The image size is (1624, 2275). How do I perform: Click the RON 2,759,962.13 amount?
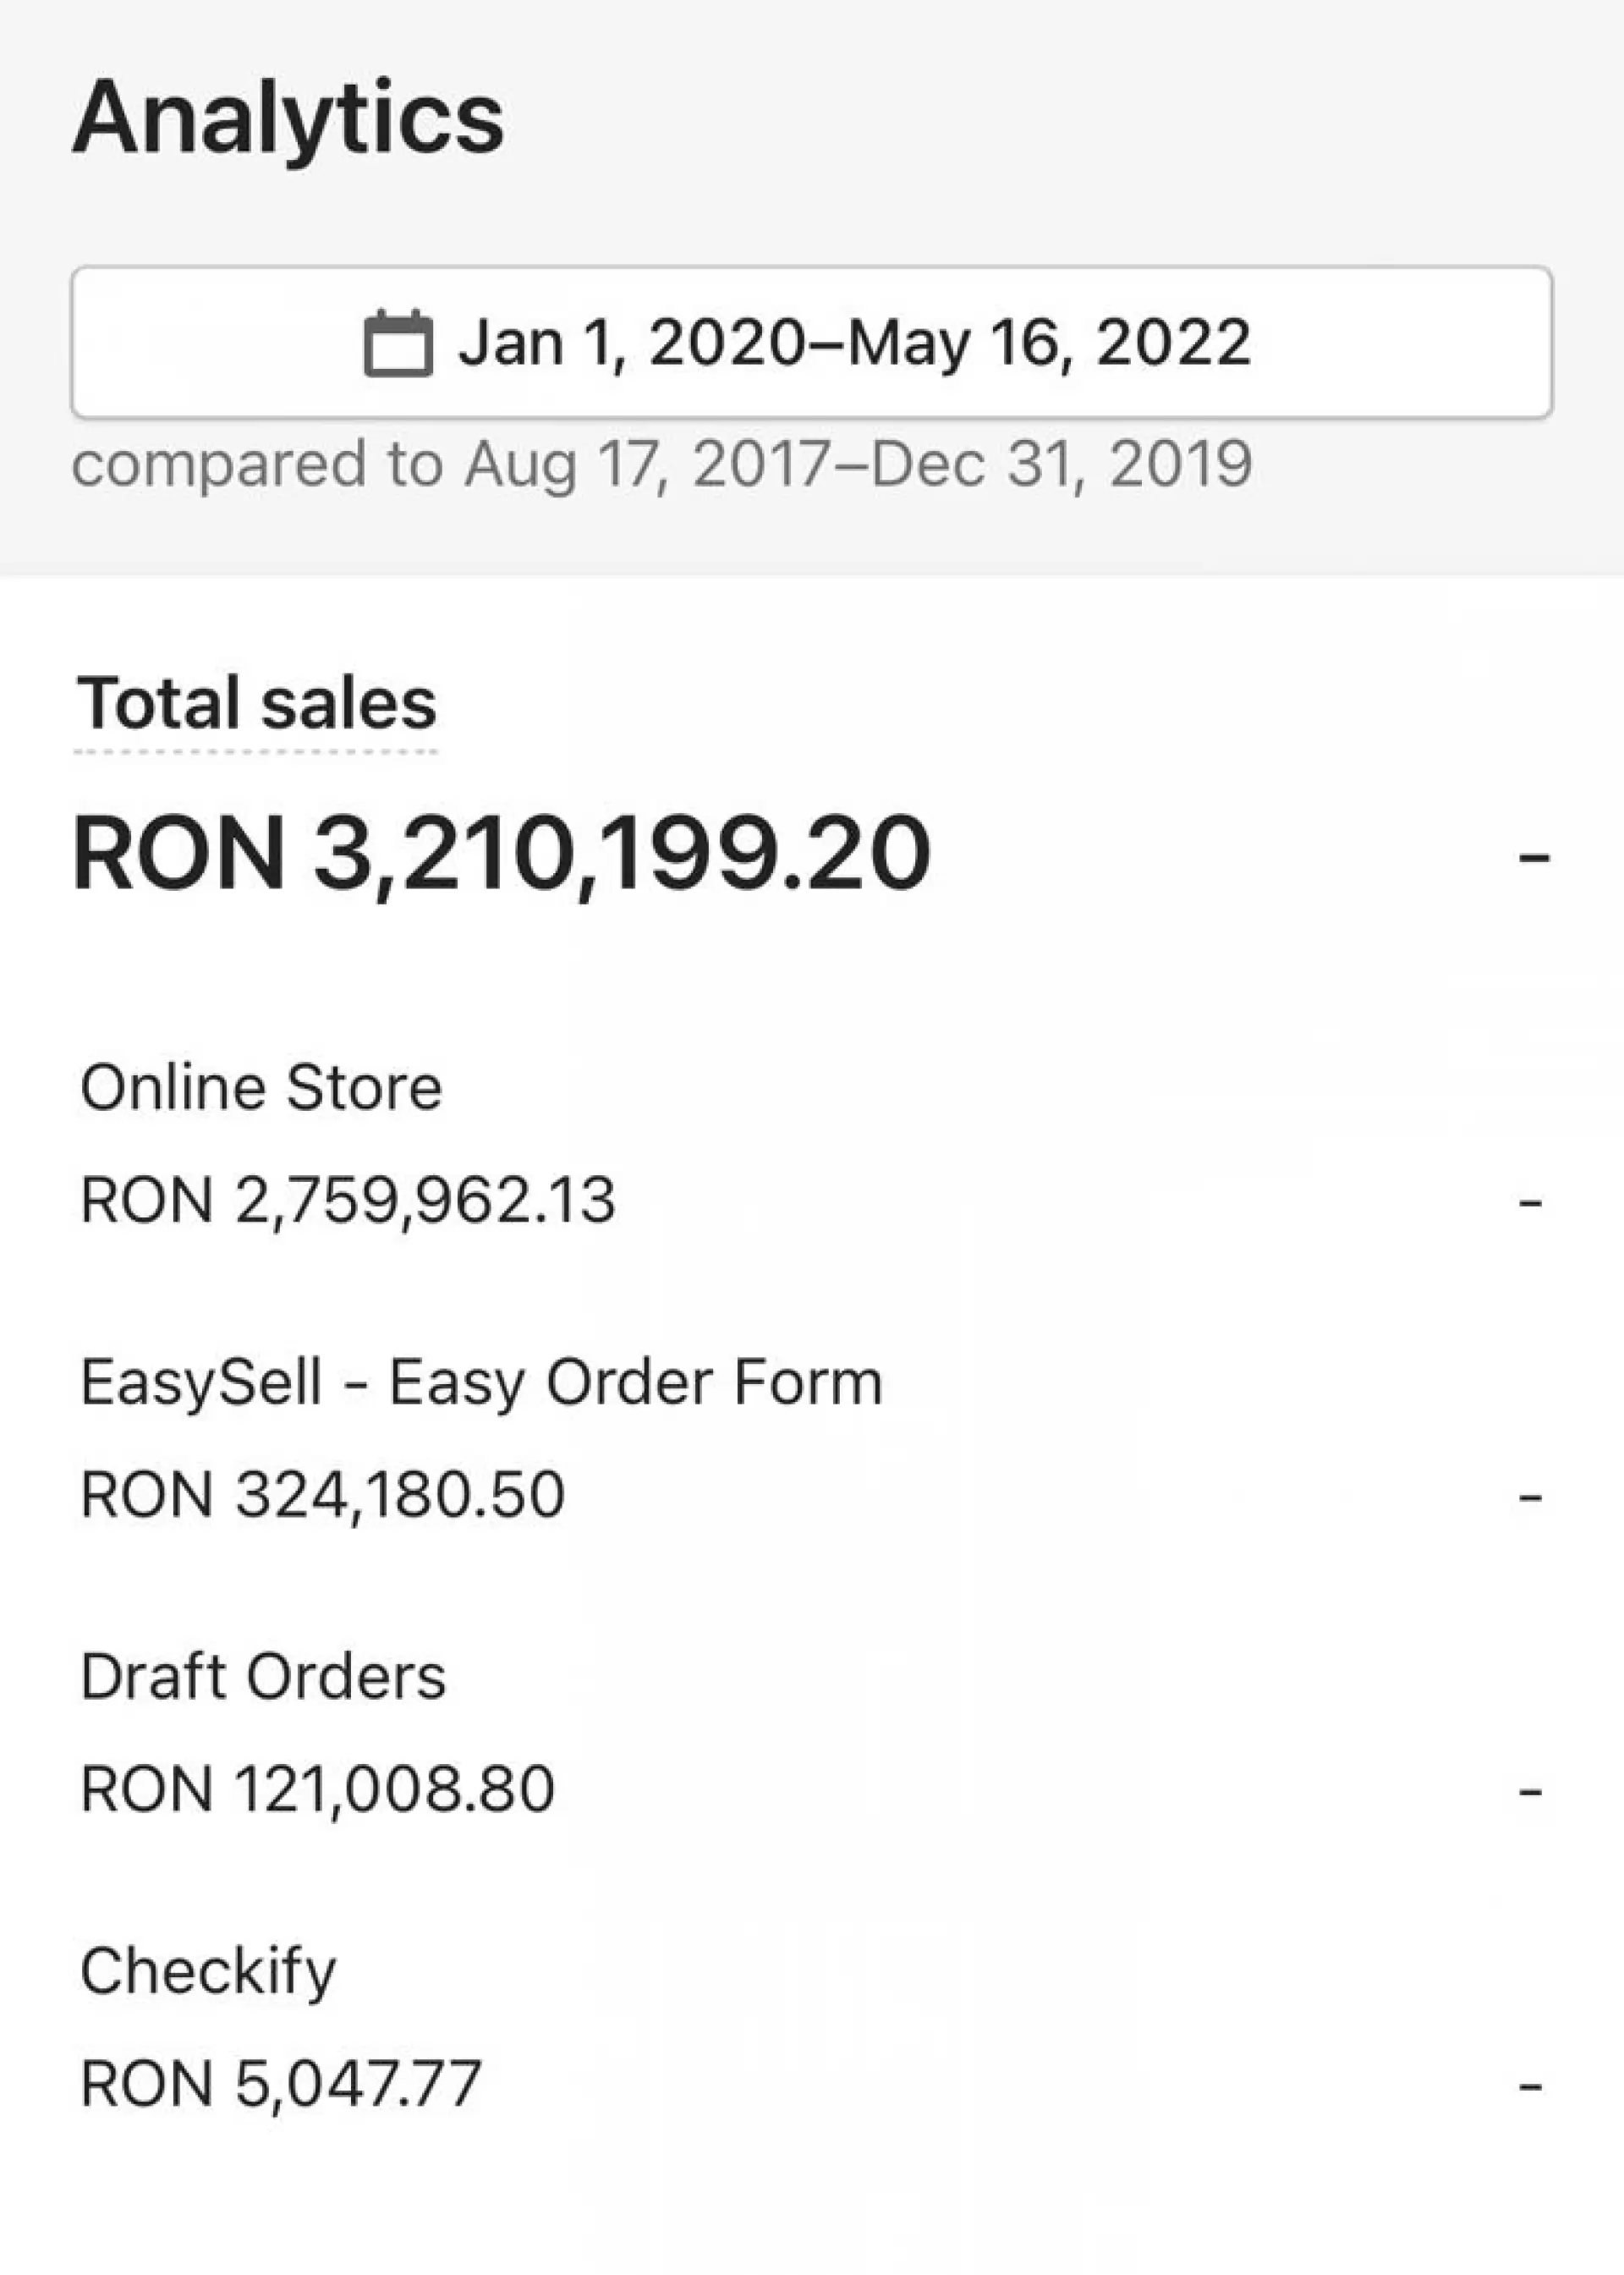point(347,1200)
